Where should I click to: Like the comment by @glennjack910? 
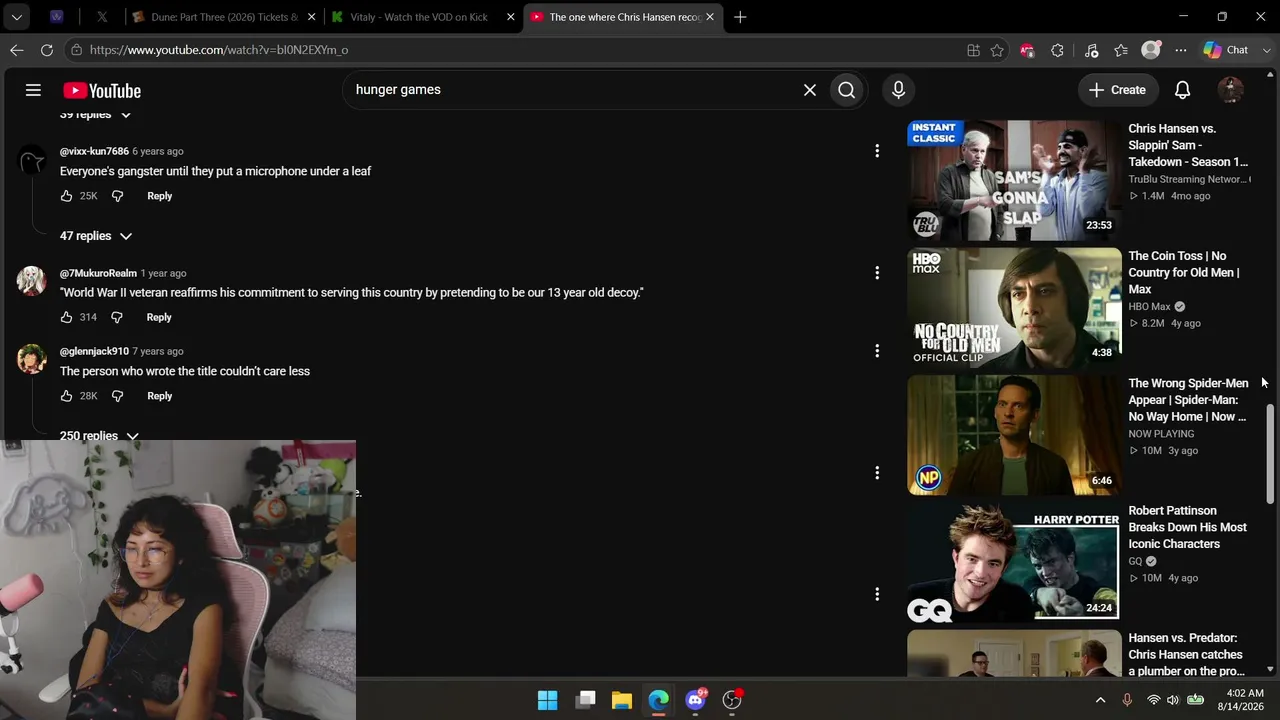(66, 396)
